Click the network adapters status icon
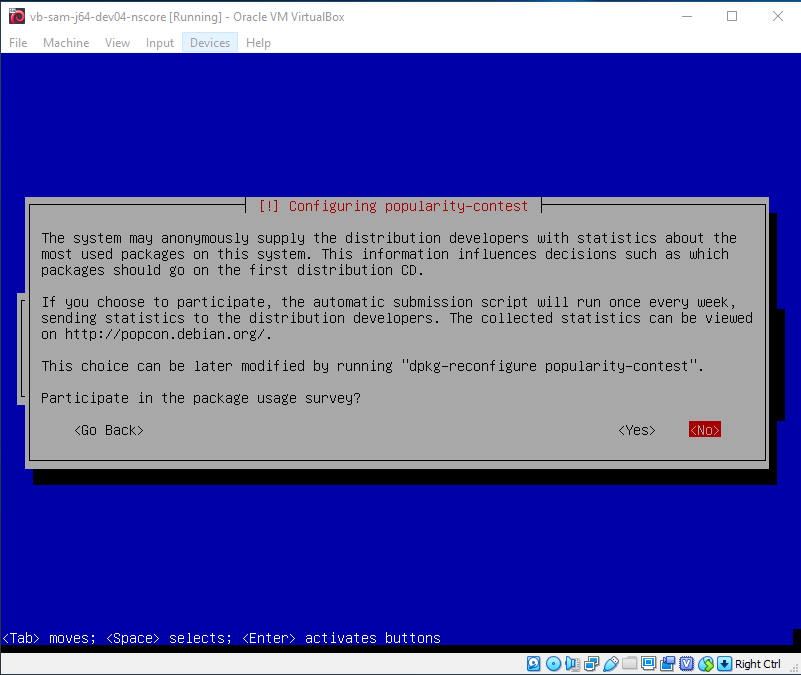Viewport: 801px width, 675px height. pyautogui.click(x=589, y=663)
